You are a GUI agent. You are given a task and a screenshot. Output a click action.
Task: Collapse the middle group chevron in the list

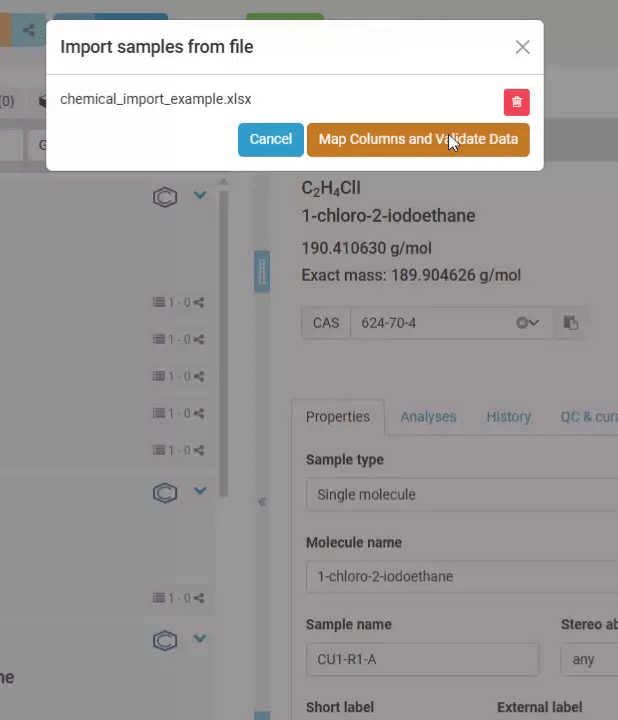pos(200,490)
